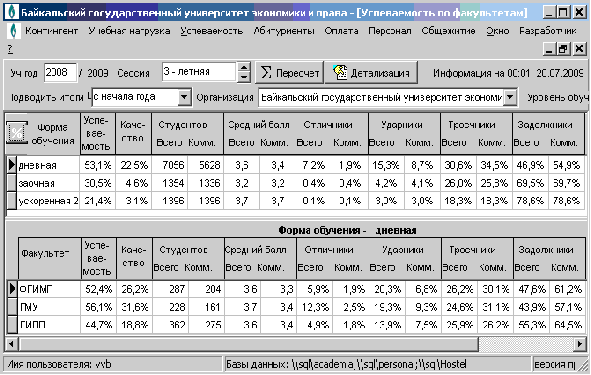This screenshot has width=591, height=375.
Task: Open the Оплата menu
Action: pos(341,31)
